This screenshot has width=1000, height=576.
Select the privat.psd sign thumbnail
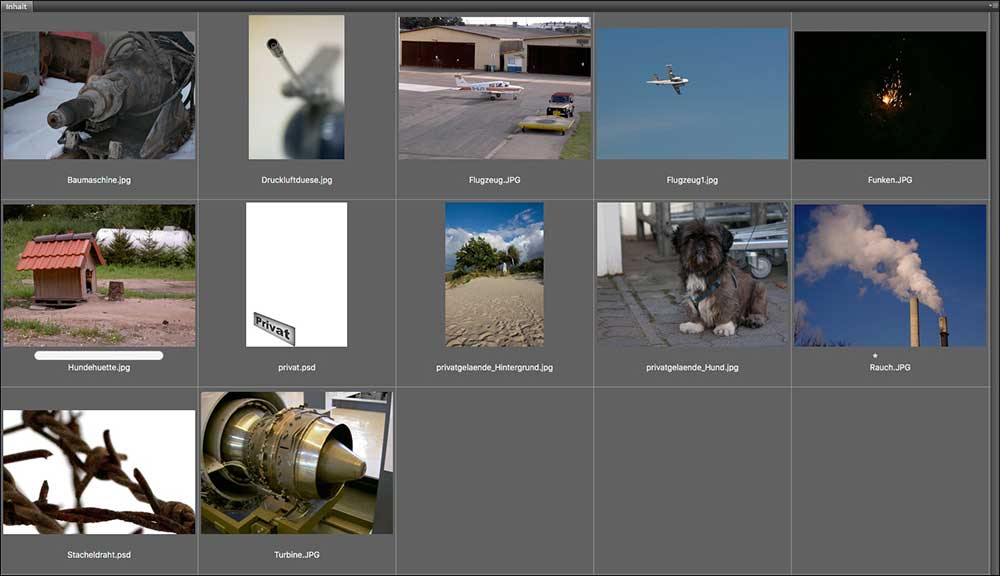pyautogui.click(x=296, y=274)
